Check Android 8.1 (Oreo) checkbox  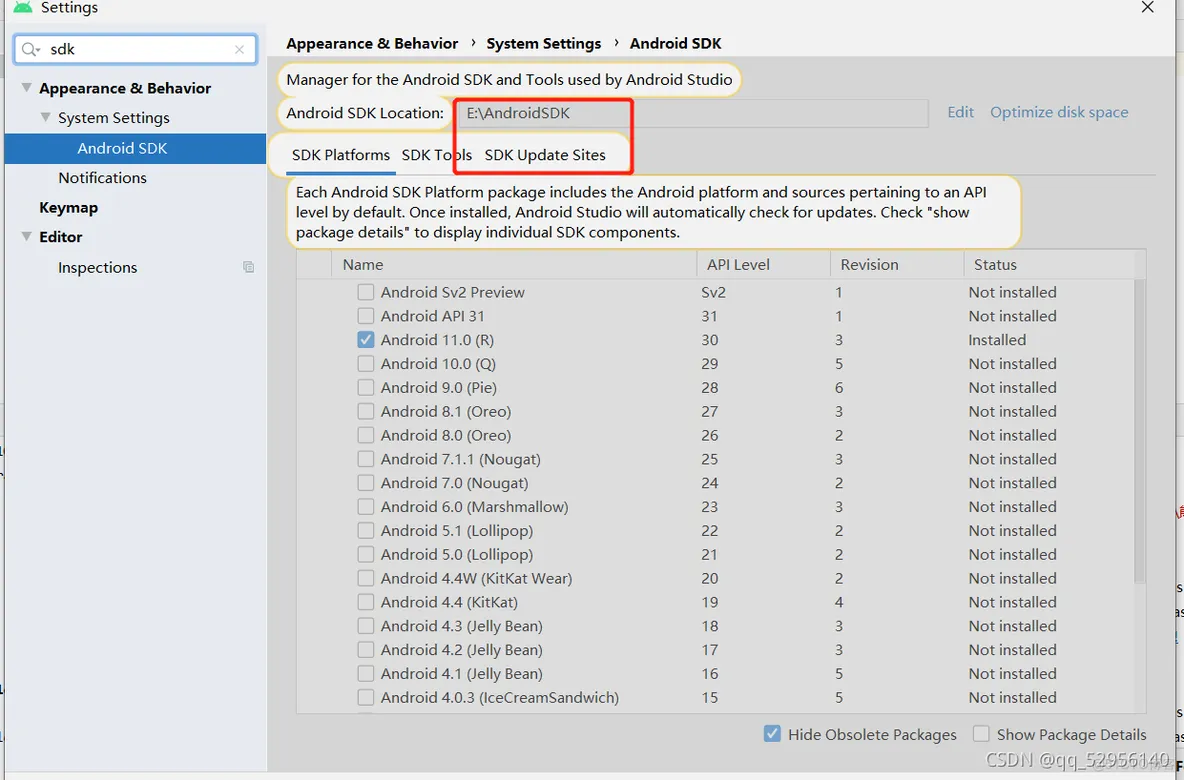coord(365,412)
